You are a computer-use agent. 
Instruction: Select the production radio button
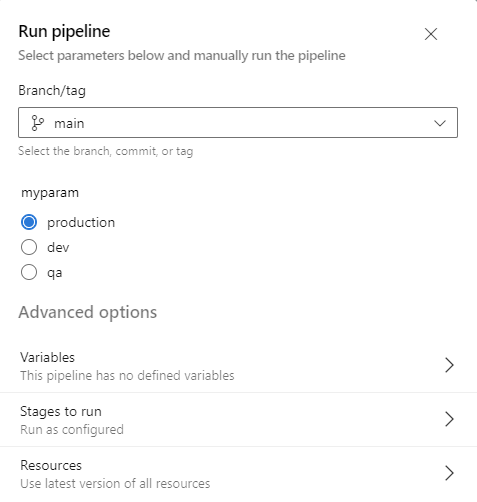(29, 222)
